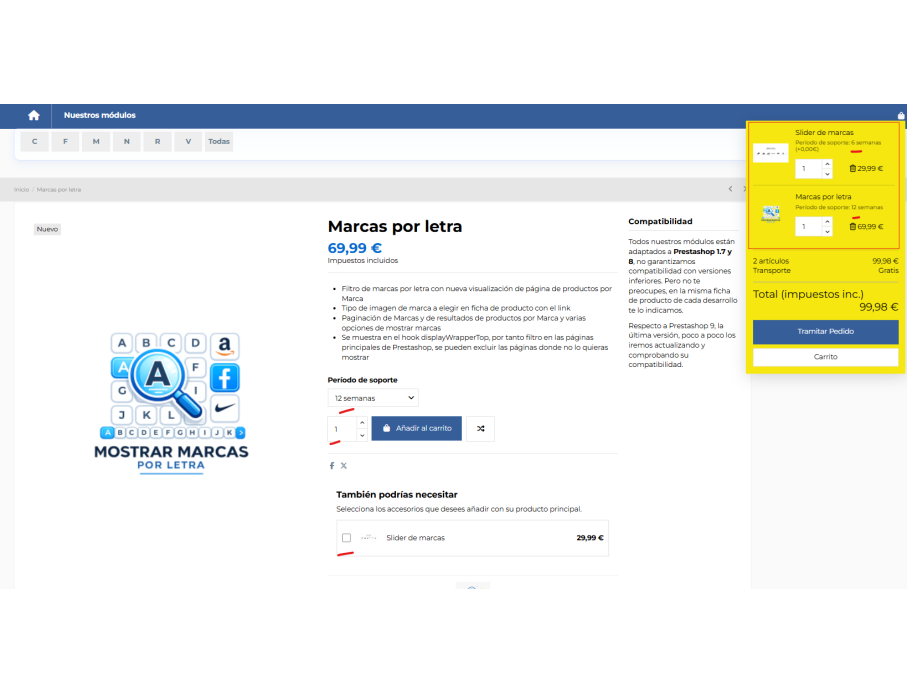The height and width of the screenshot is (693, 907).
Task: Filter brands by letter V
Action: click(188, 141)
